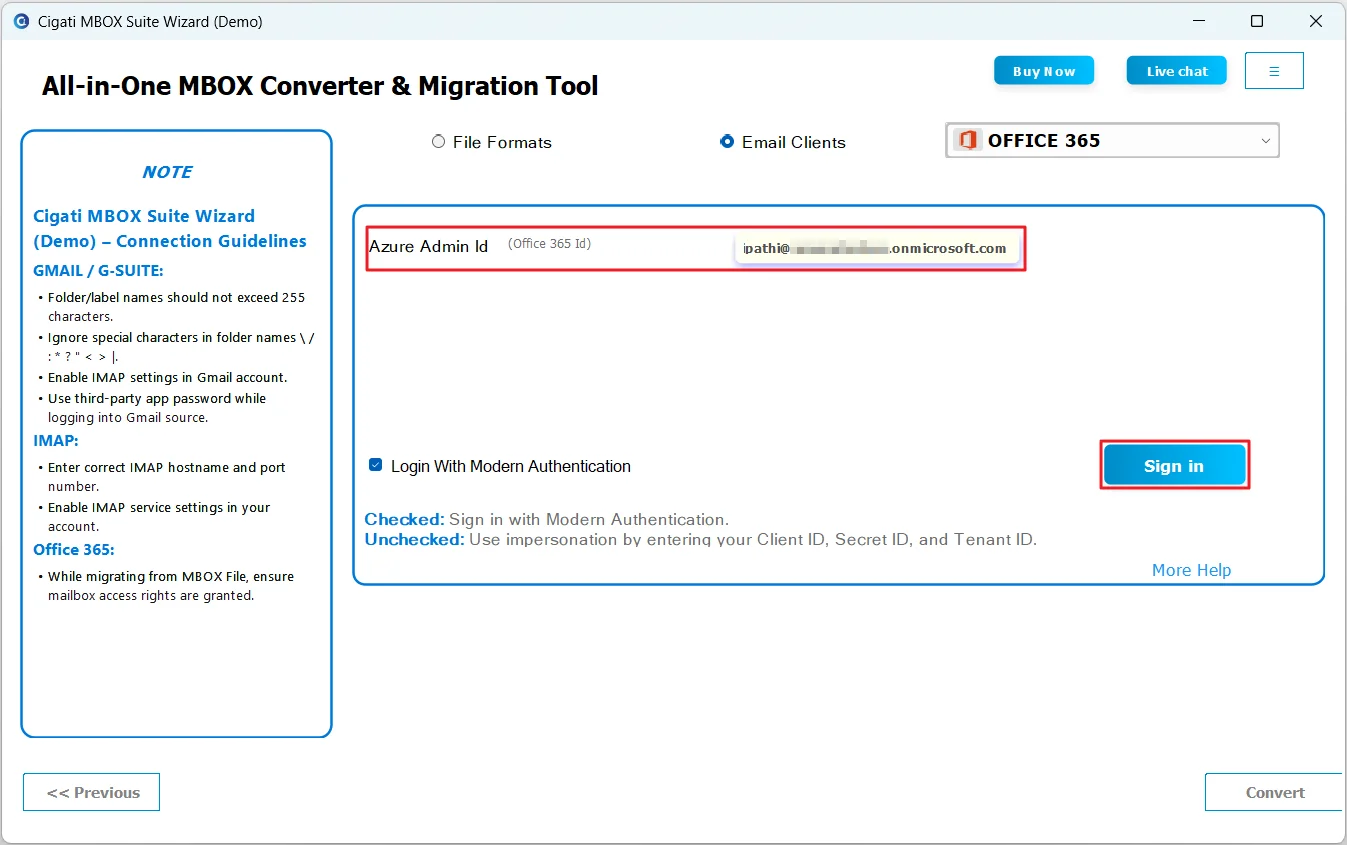This screenshot has height=845, width=1347.
Task: Minimize the MBOX Suite Wizard window
Action: 1199,21
